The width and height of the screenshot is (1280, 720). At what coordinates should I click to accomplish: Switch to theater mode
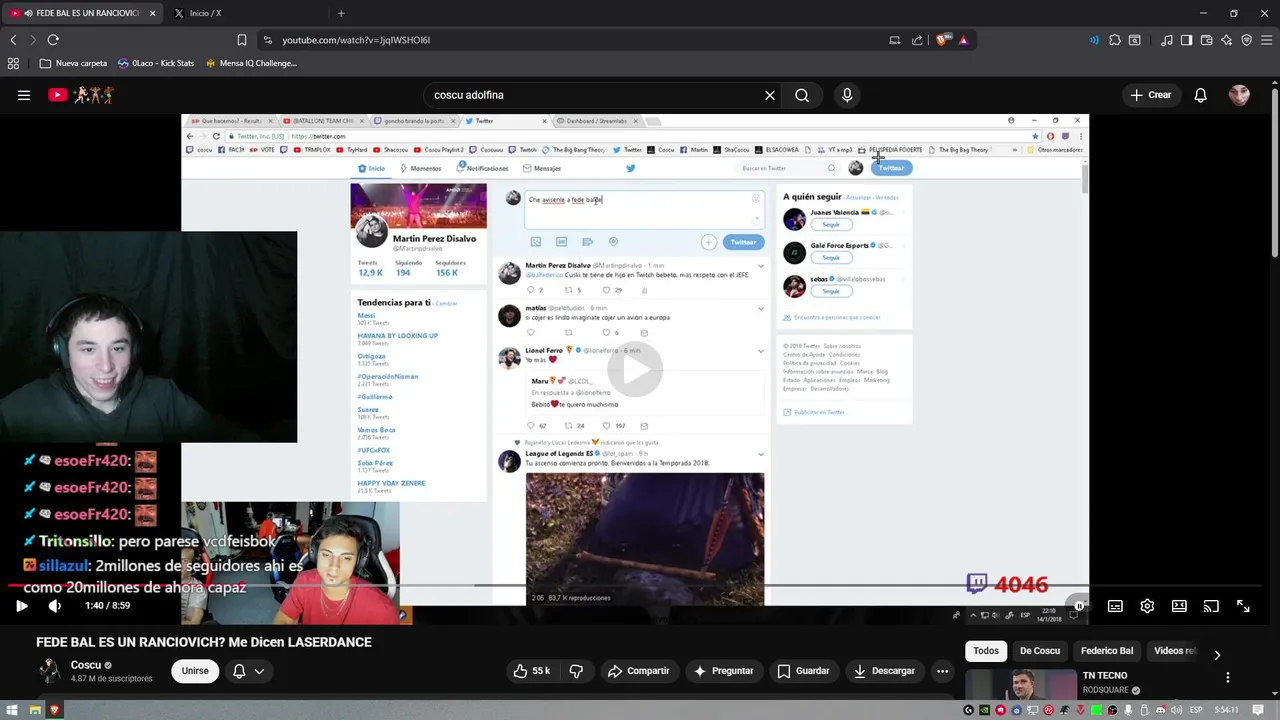click(x=1179, y=605)
